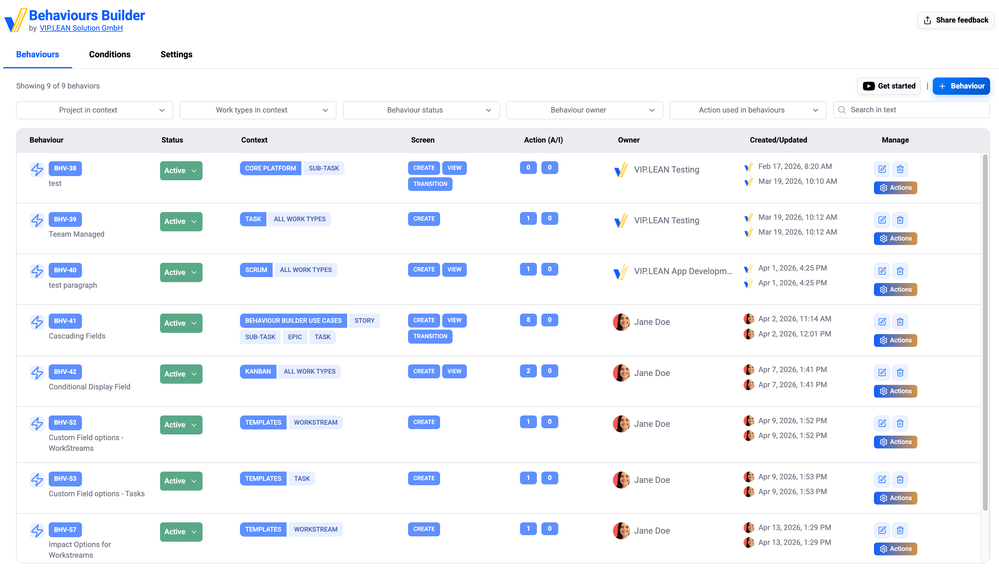Switch to the Behaviours tab
This screenshot has width=999, height=569.
[x=38, y=54]
